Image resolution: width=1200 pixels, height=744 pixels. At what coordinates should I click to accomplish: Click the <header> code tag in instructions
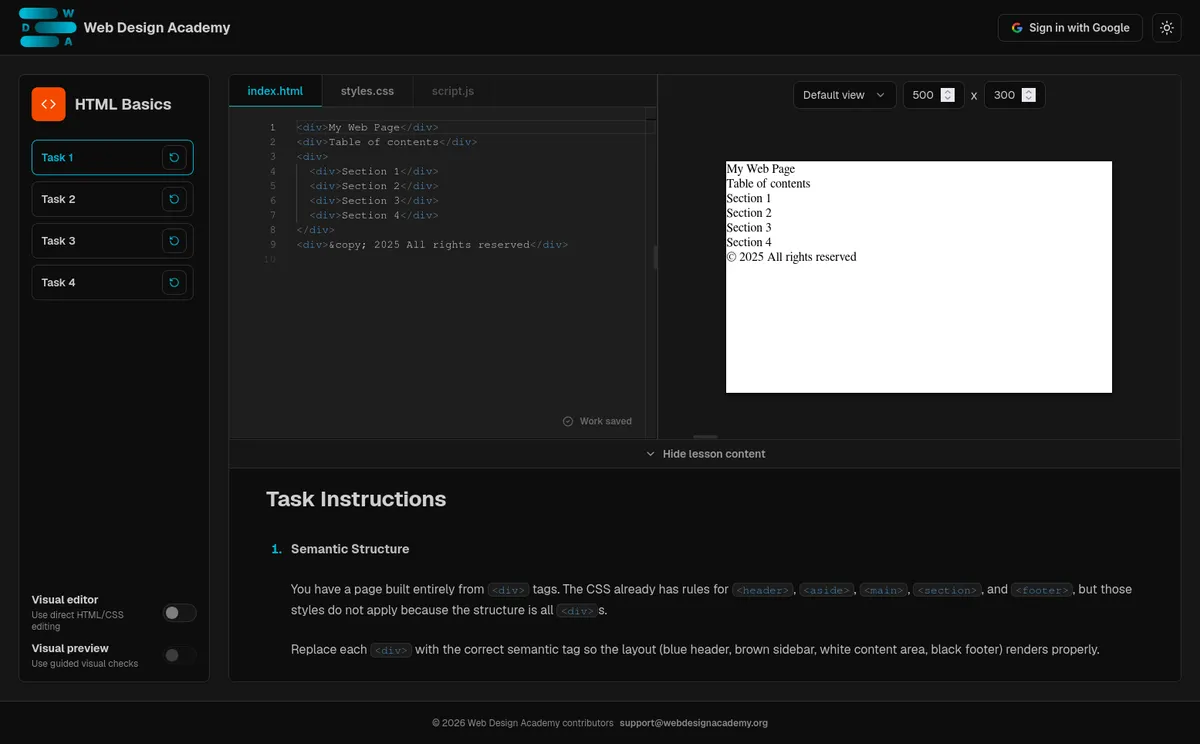[x=763, y=590]
